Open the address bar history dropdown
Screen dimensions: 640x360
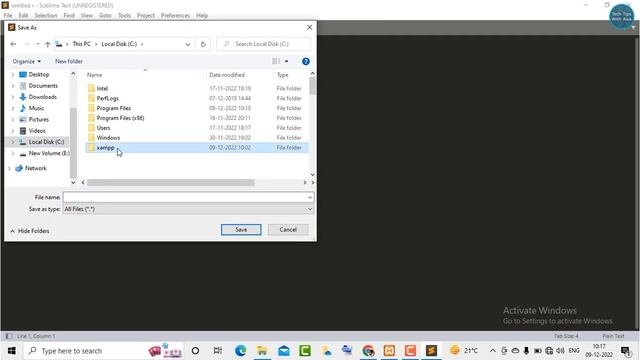coord(188,44)
